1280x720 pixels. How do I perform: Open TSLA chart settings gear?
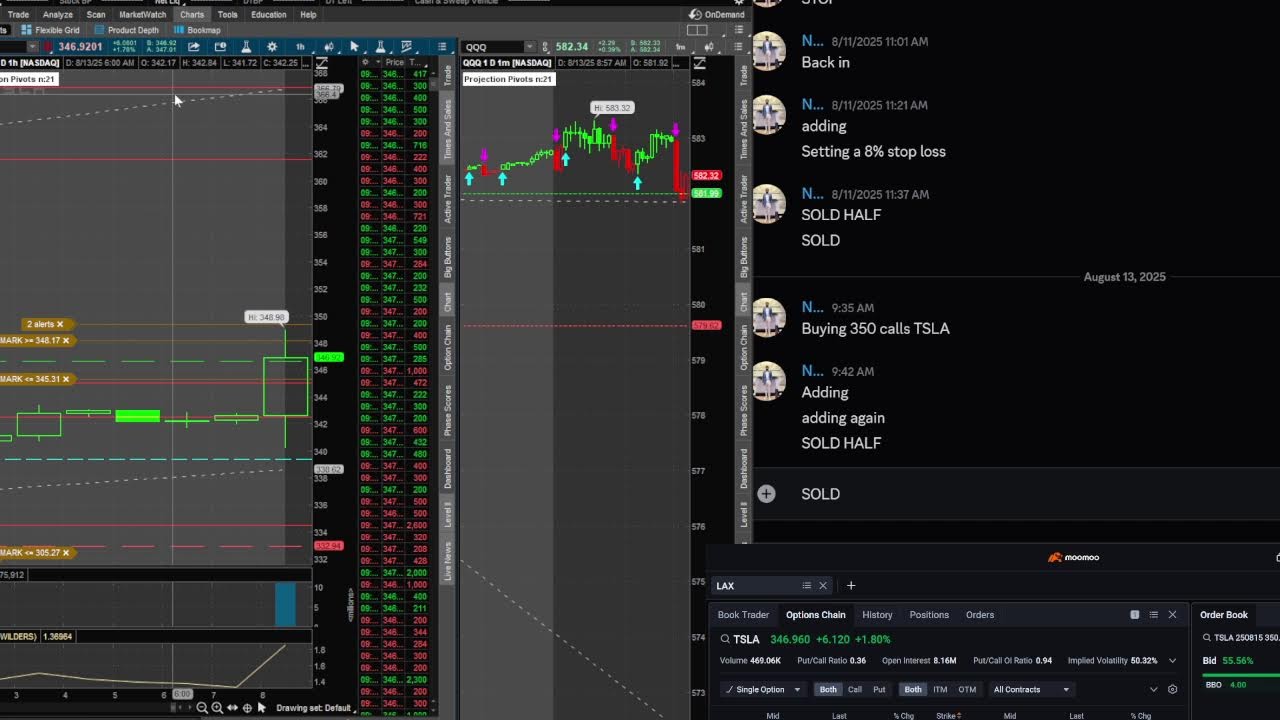click(x=272, y=47)
